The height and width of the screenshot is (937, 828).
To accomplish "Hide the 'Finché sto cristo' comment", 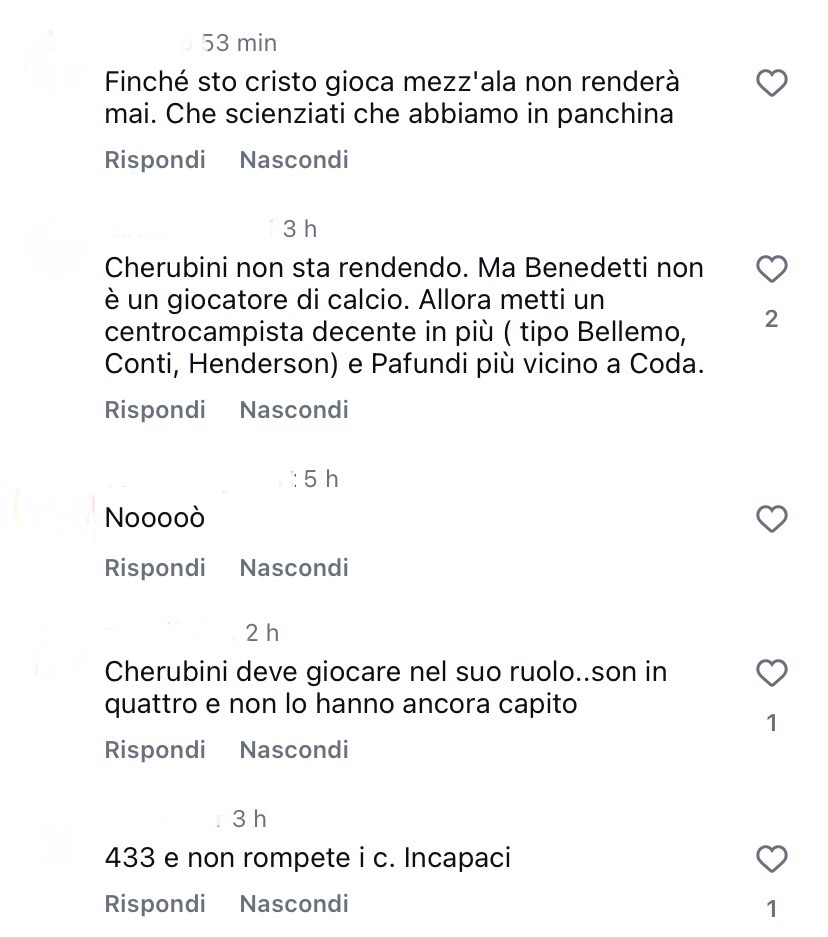I will pyautogui.click(x=294, y=160).
